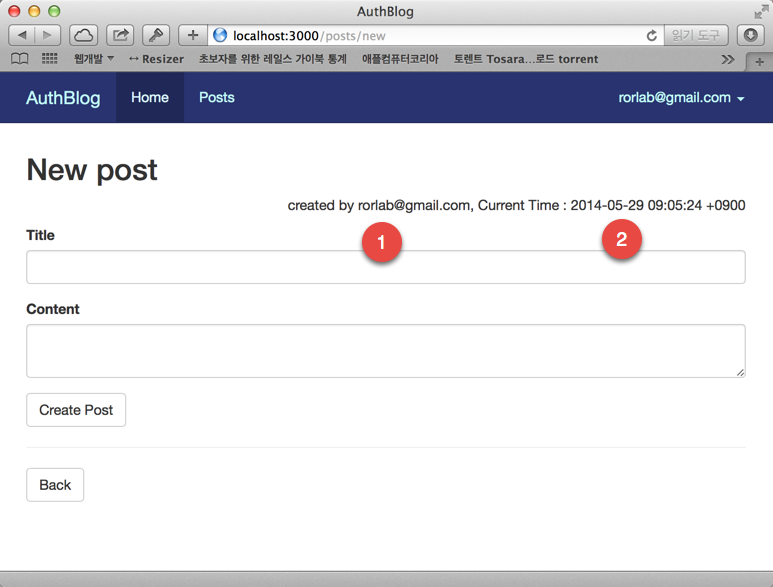Open the downloads arrow icon

750,35
